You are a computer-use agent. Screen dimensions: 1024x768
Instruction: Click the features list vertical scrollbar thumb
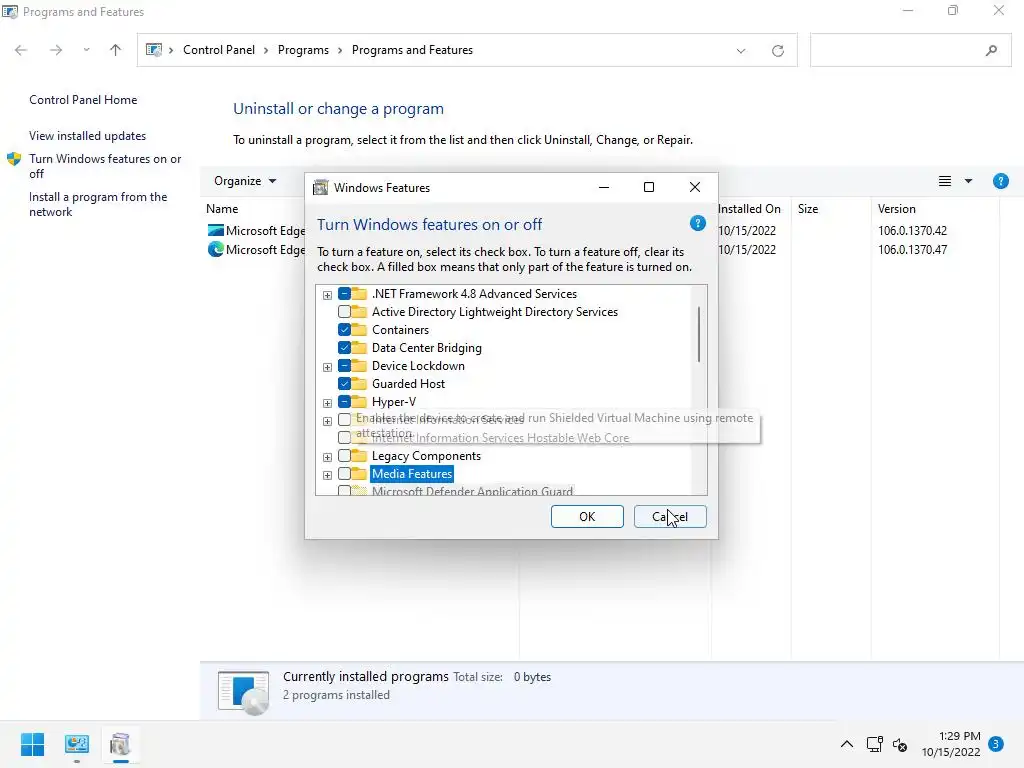[x=699, y=334]
